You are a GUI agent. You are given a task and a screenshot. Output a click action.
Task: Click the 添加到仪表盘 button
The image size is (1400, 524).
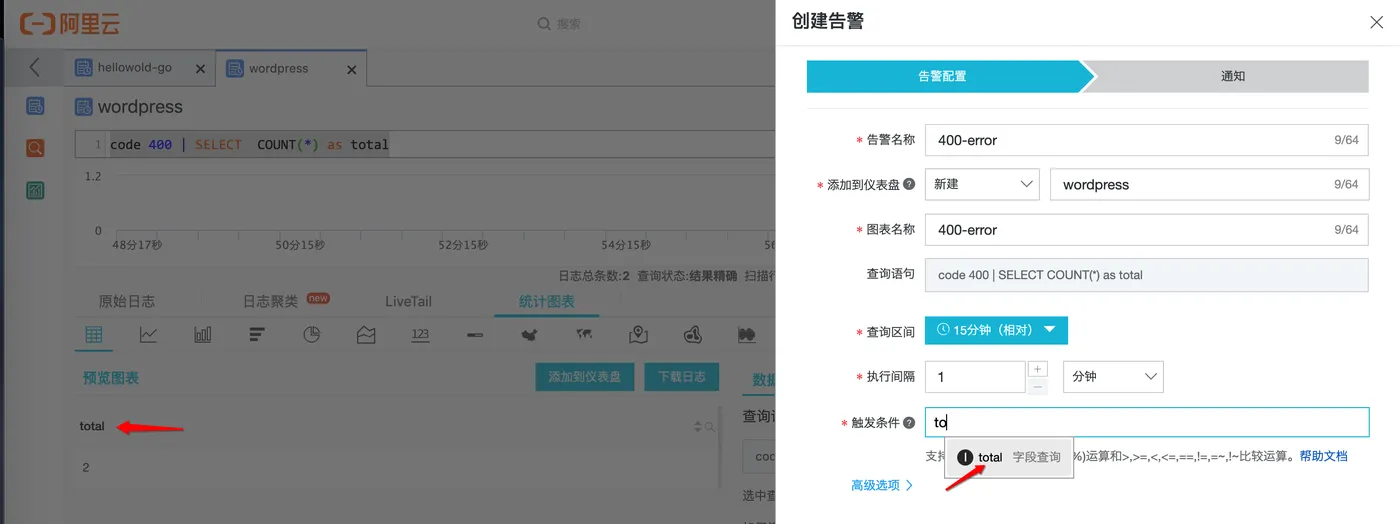(x=585, y=377)
